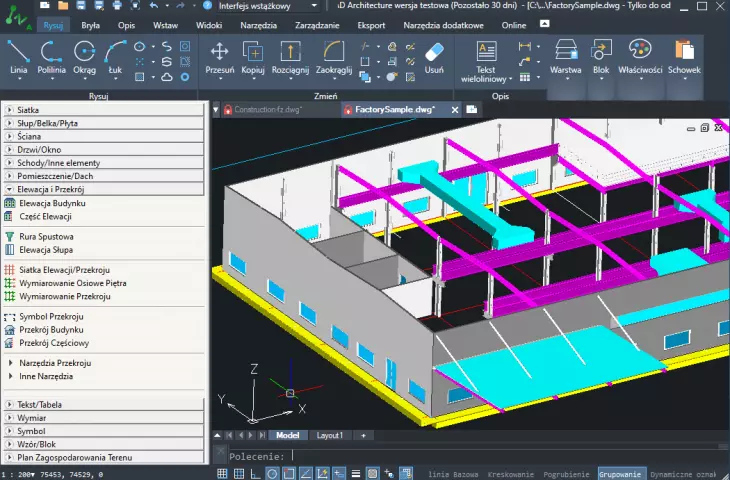Select the Linia line tool
Viewport: 730px width, 480px height.
19,57
